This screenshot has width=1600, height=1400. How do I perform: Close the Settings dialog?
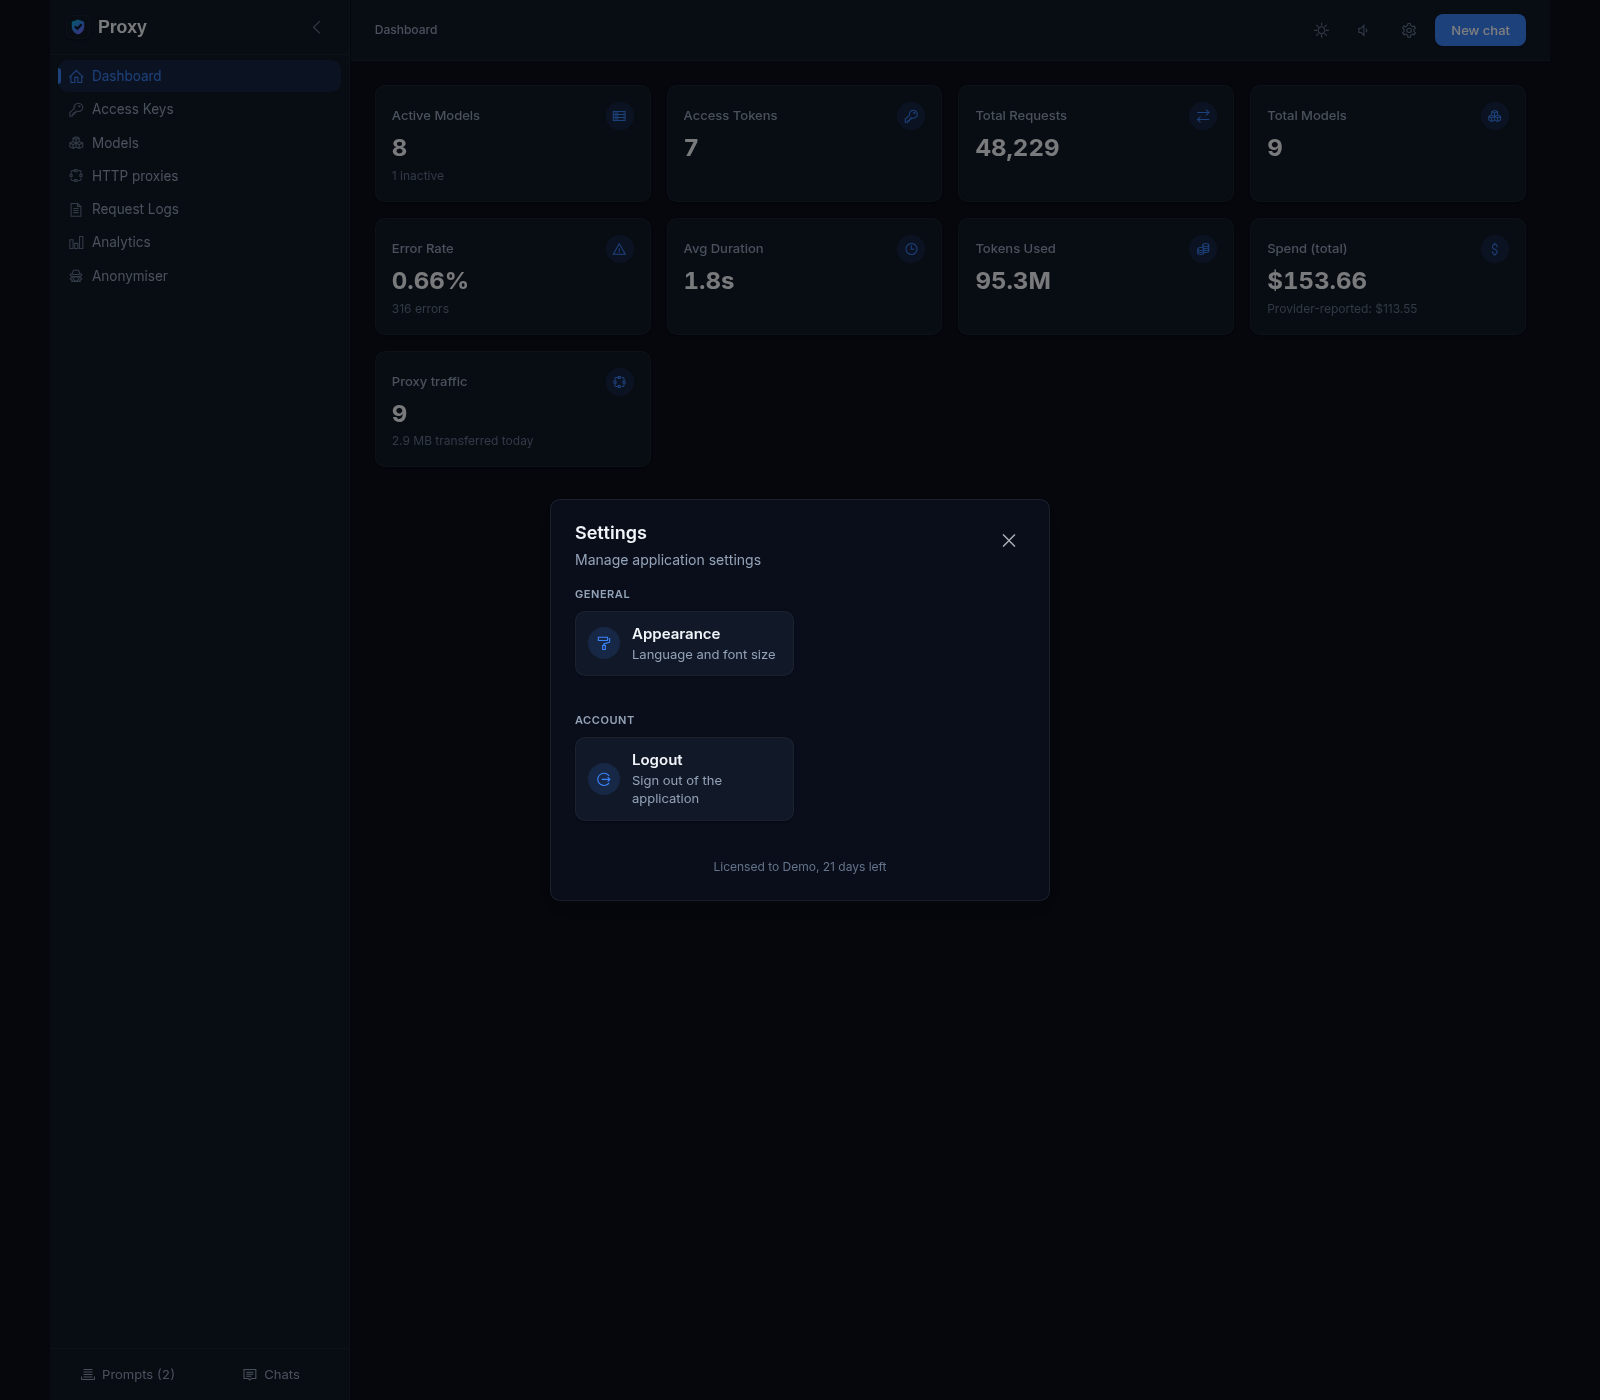pos(1009,540)
